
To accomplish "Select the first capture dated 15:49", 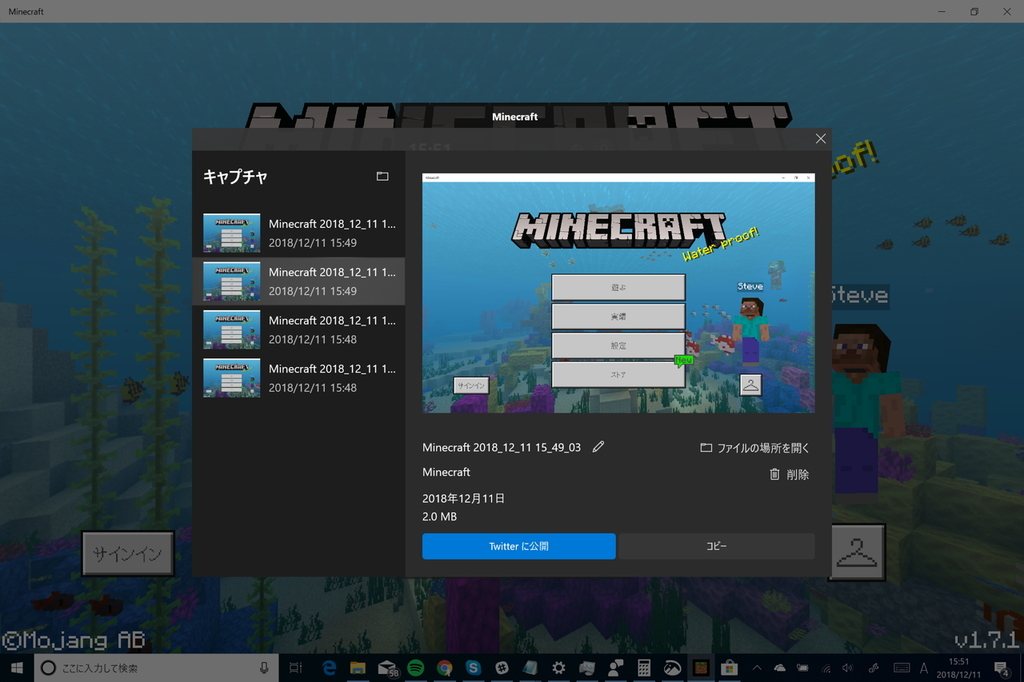I will (x=298, y=233).
